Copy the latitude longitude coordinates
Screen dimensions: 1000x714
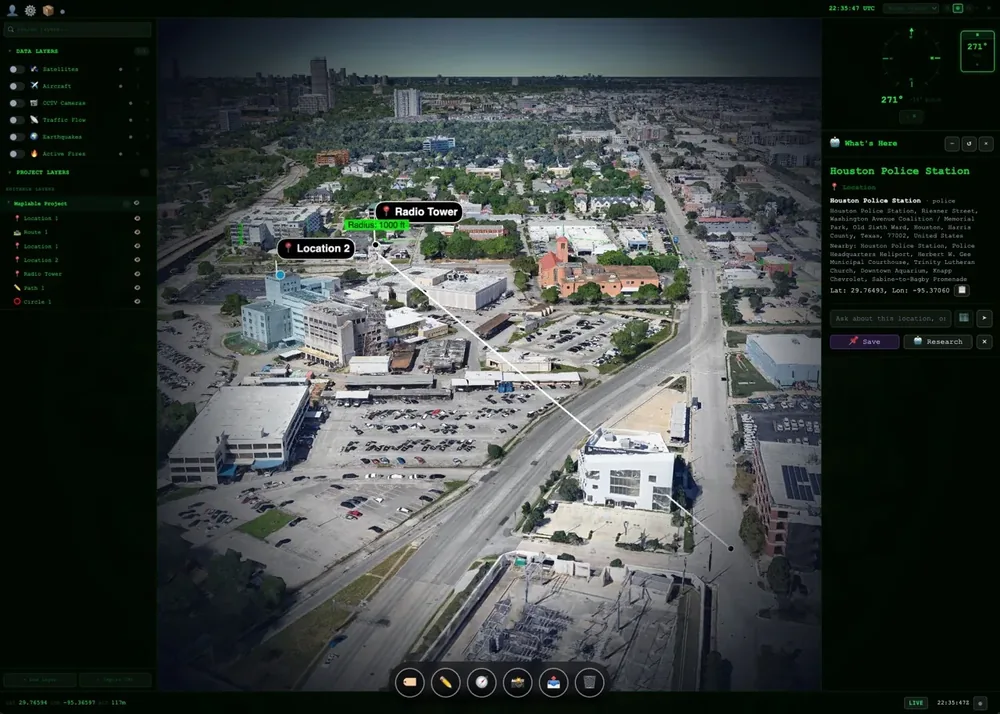coord(962,290)
